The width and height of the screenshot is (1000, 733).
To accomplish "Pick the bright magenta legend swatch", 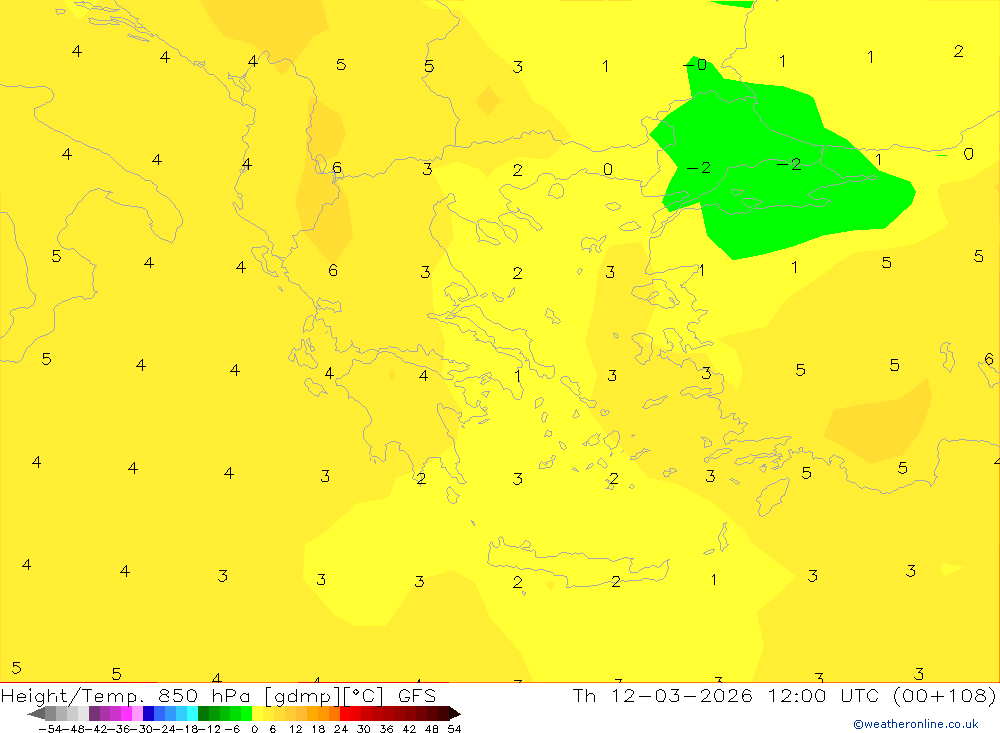I will pyautogui.click(x=126, y=713).
